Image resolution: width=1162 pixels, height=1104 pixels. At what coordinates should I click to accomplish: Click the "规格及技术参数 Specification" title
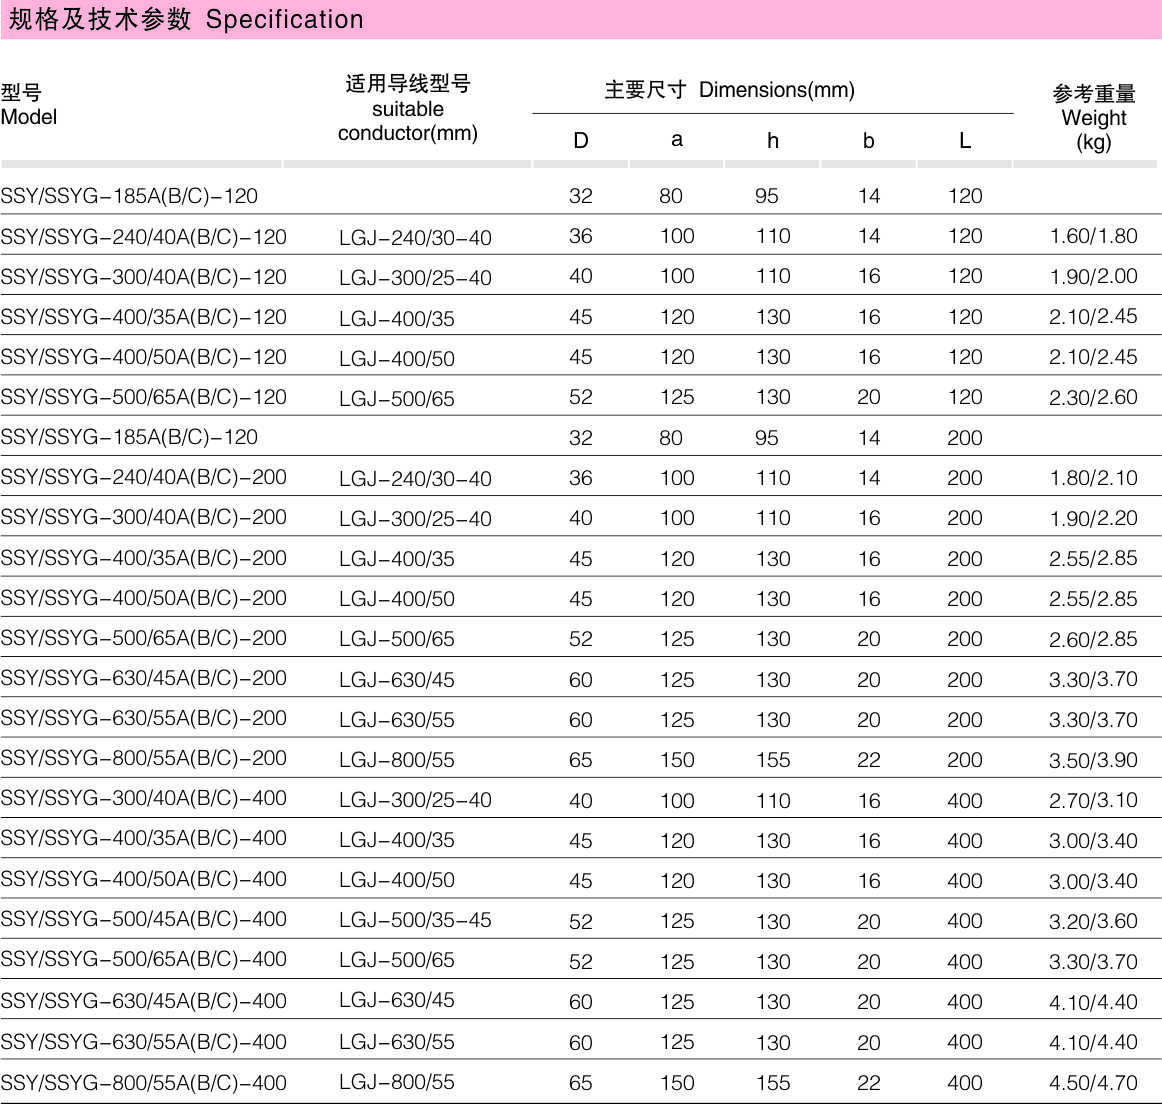186,19
